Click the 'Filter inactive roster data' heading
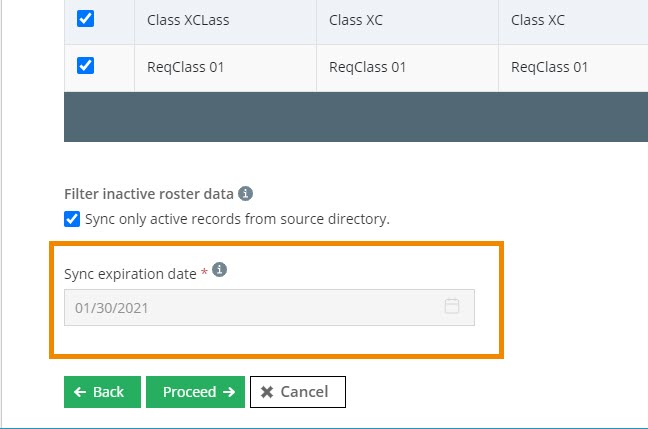The image size is (648, 429). click(x=148, y=194)
